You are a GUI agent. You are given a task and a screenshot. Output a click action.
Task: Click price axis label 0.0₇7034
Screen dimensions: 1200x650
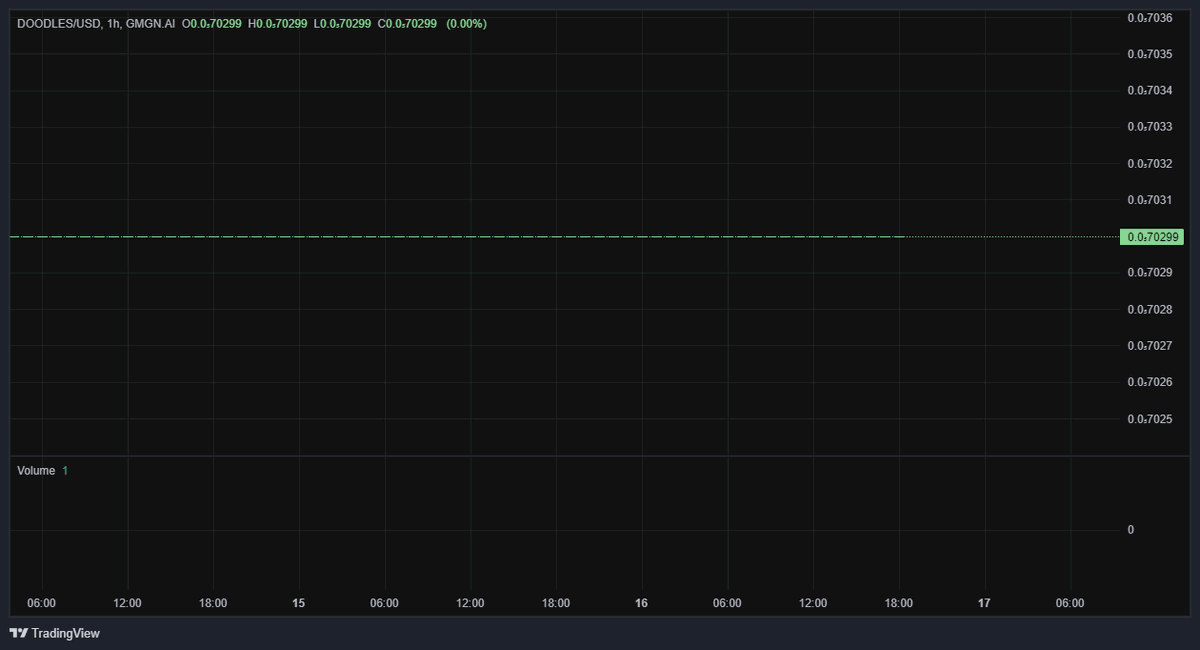pyautogui.click(x=1150, y=90)
